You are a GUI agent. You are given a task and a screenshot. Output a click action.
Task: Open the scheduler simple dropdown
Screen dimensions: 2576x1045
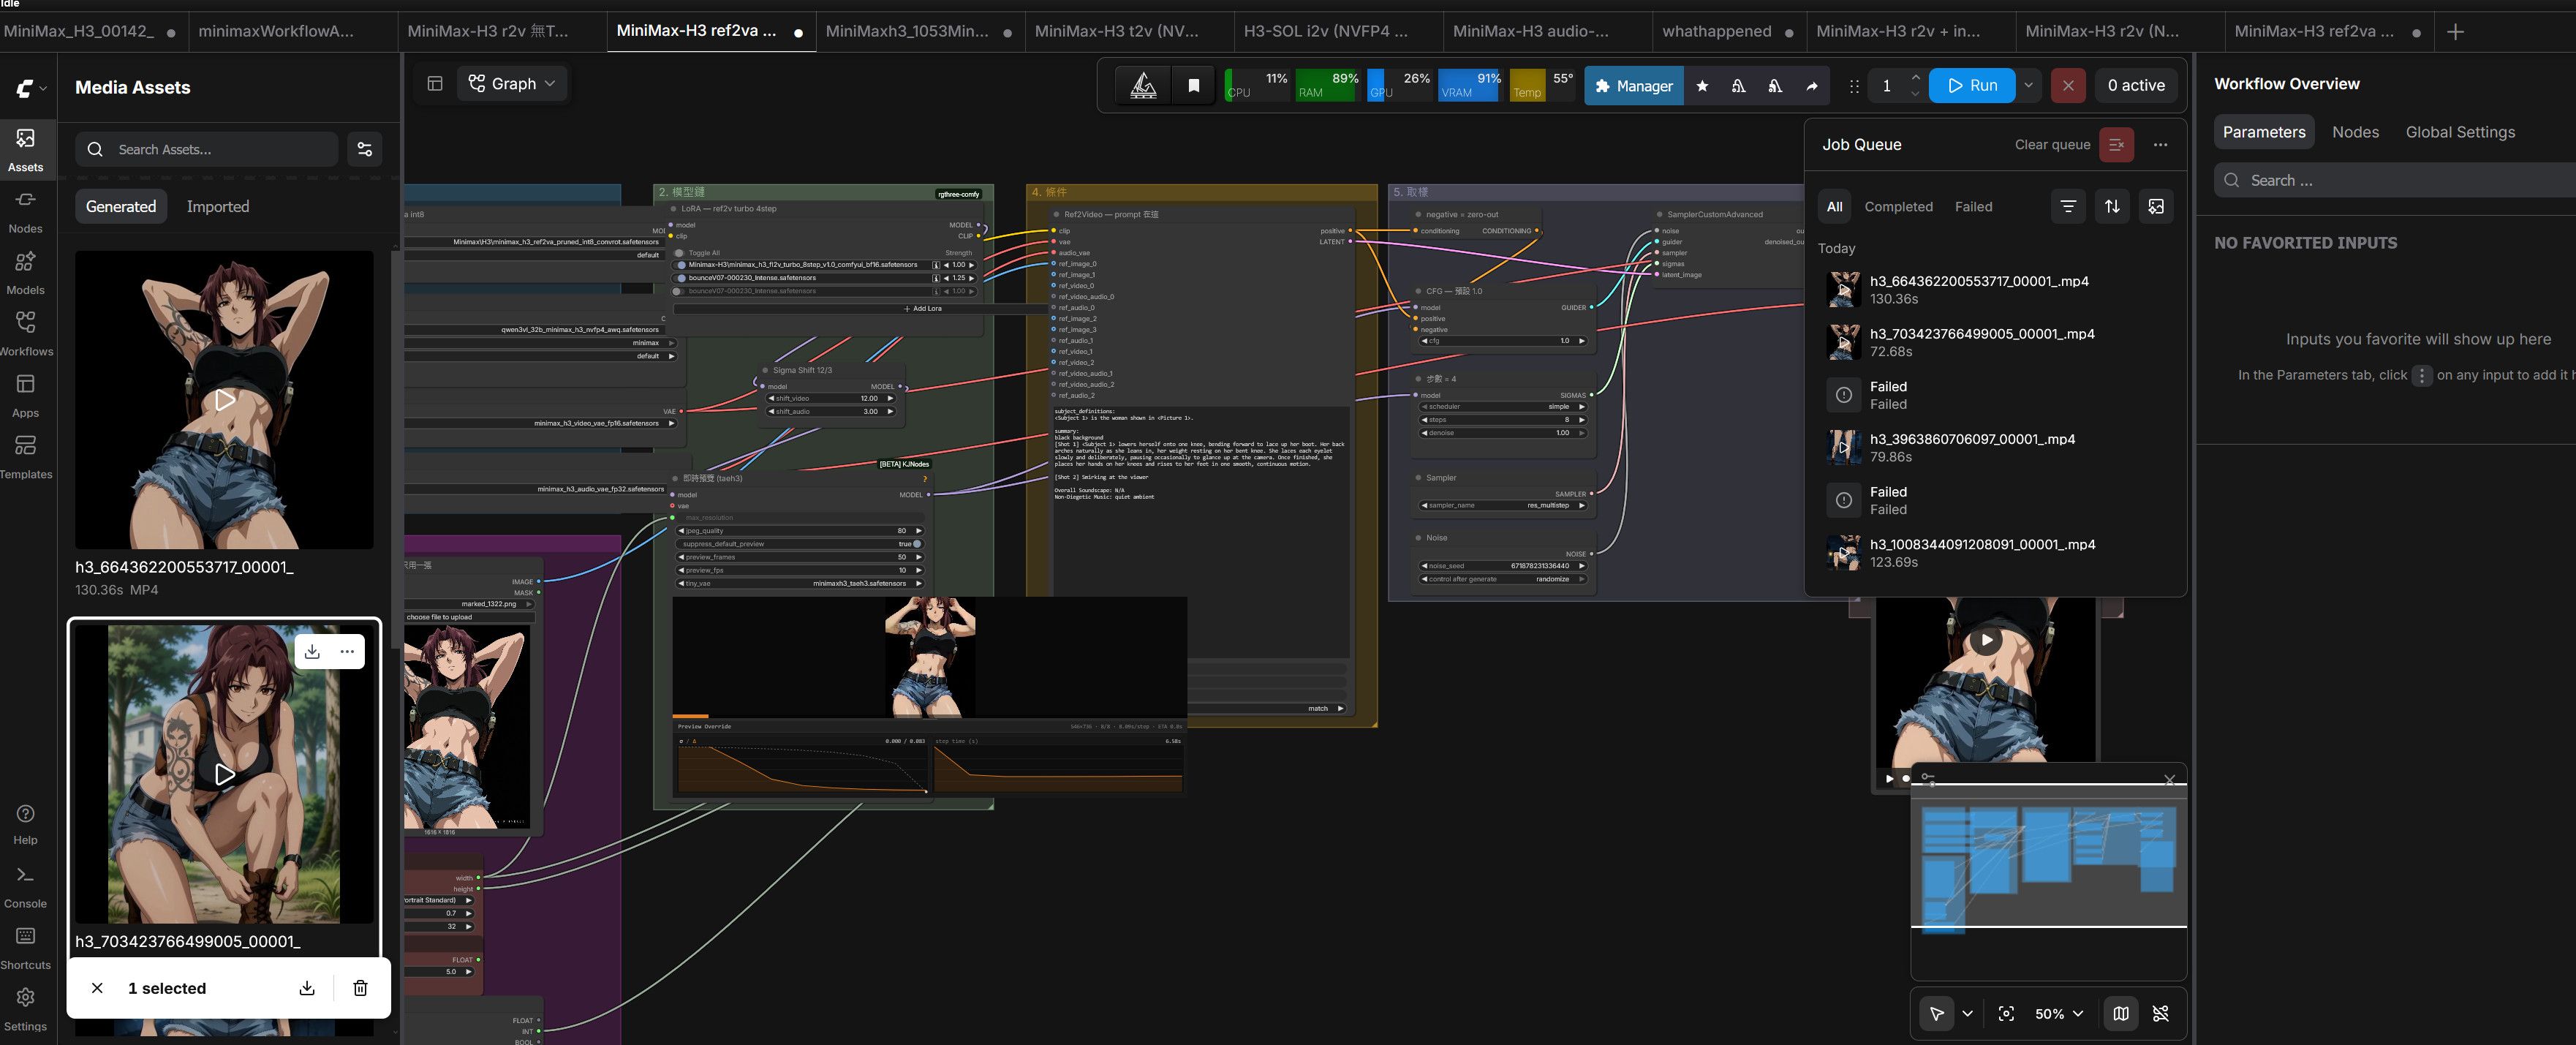[1503, 407]
